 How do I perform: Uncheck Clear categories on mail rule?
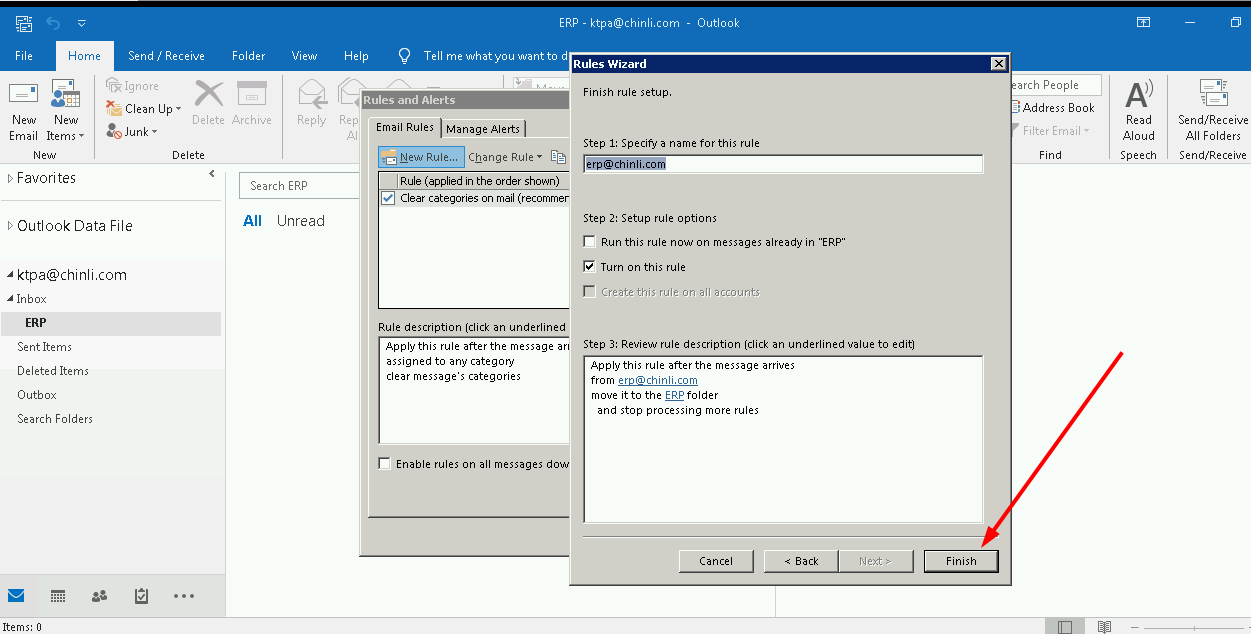[388, 198]
